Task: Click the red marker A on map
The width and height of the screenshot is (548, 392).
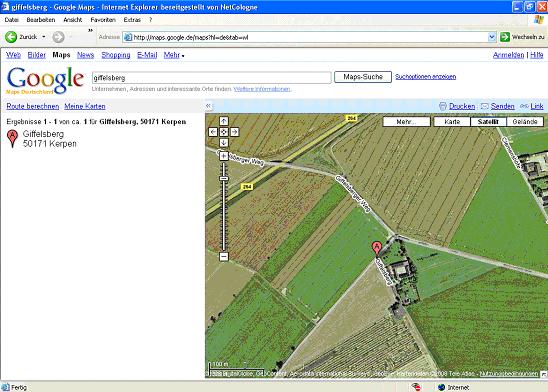Action: 376,248
